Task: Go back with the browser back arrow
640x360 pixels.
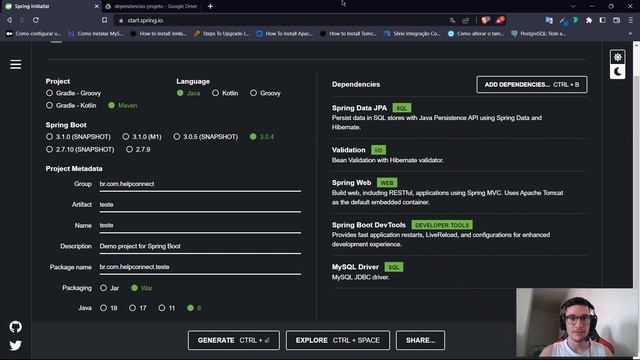Action: (9, 20)
